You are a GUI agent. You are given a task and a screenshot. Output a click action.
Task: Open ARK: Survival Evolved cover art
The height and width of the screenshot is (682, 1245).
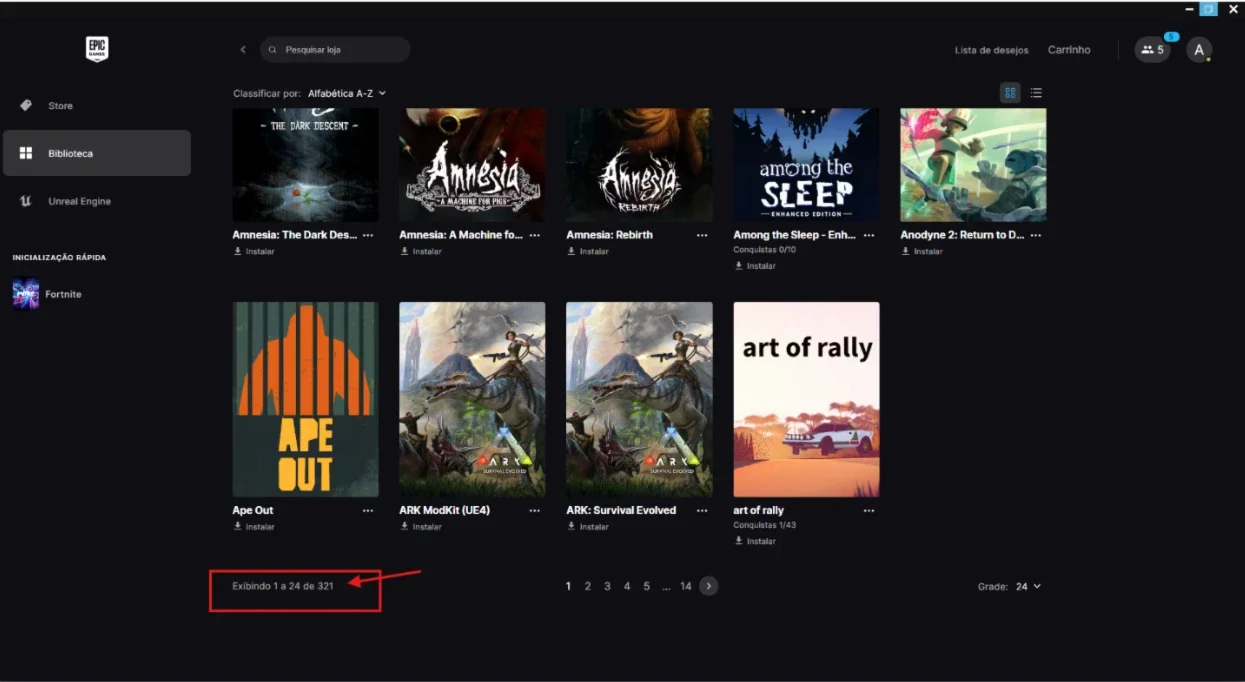[640, 399]
